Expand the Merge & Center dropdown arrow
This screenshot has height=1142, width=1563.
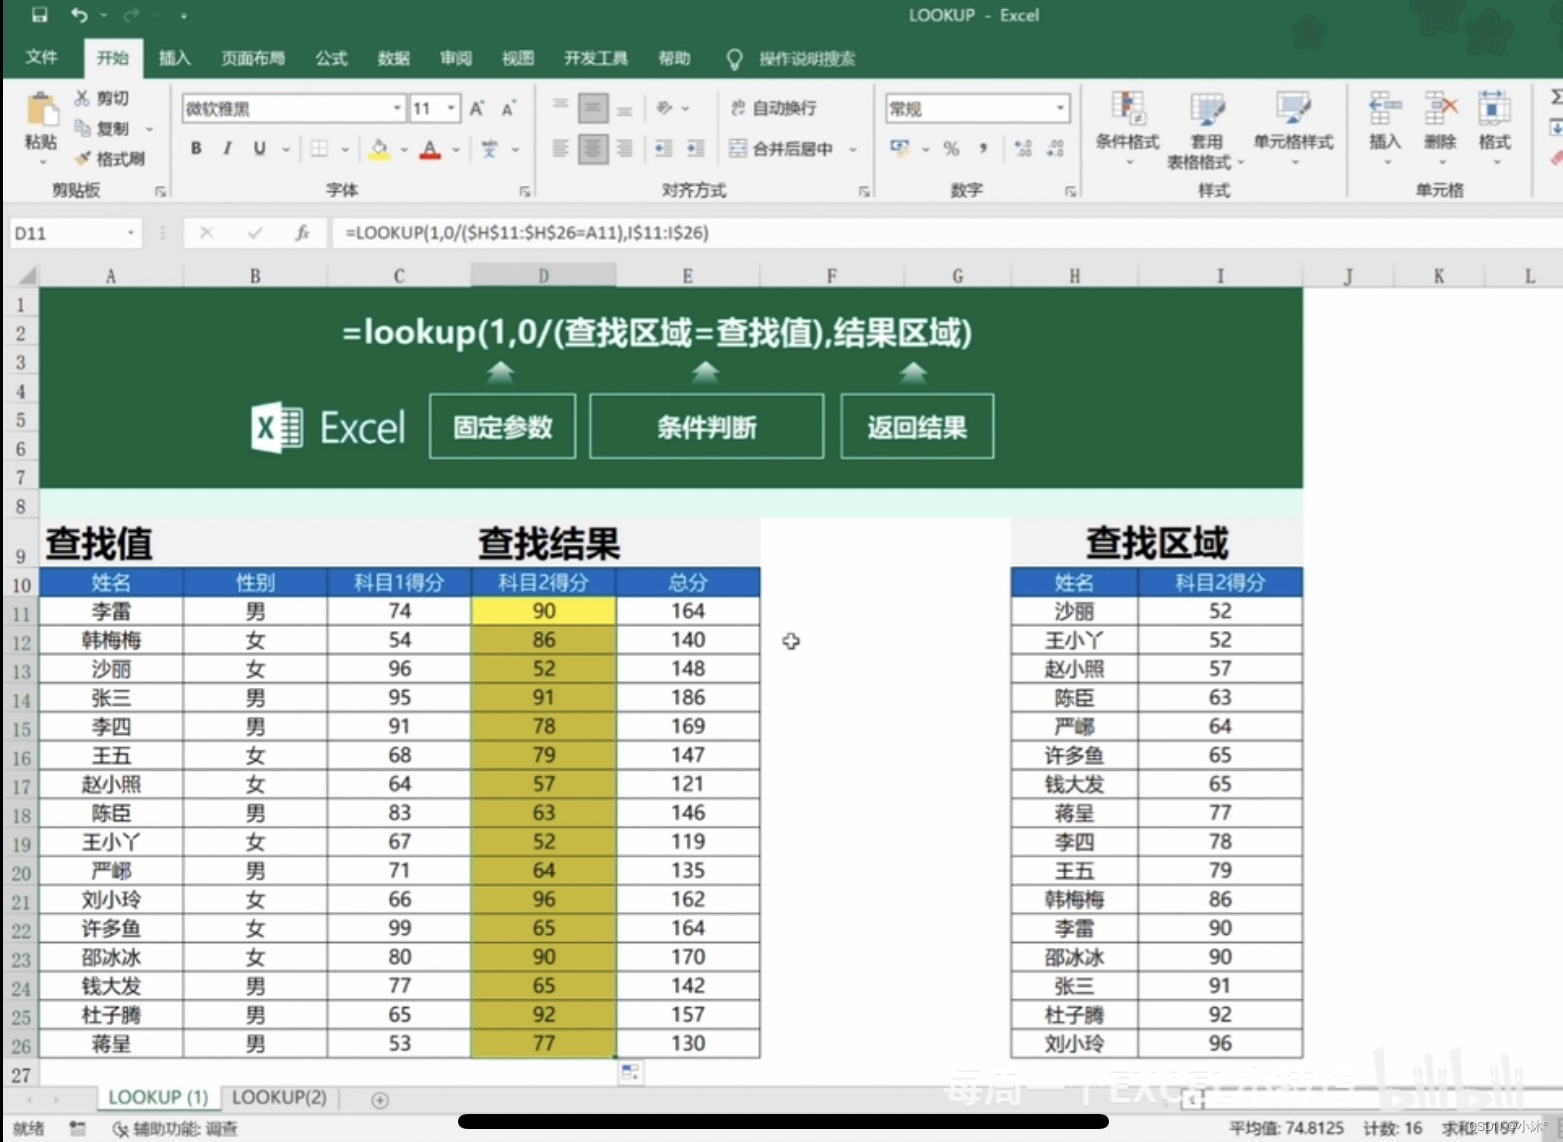pyautogui.click(x=853, y=149)
